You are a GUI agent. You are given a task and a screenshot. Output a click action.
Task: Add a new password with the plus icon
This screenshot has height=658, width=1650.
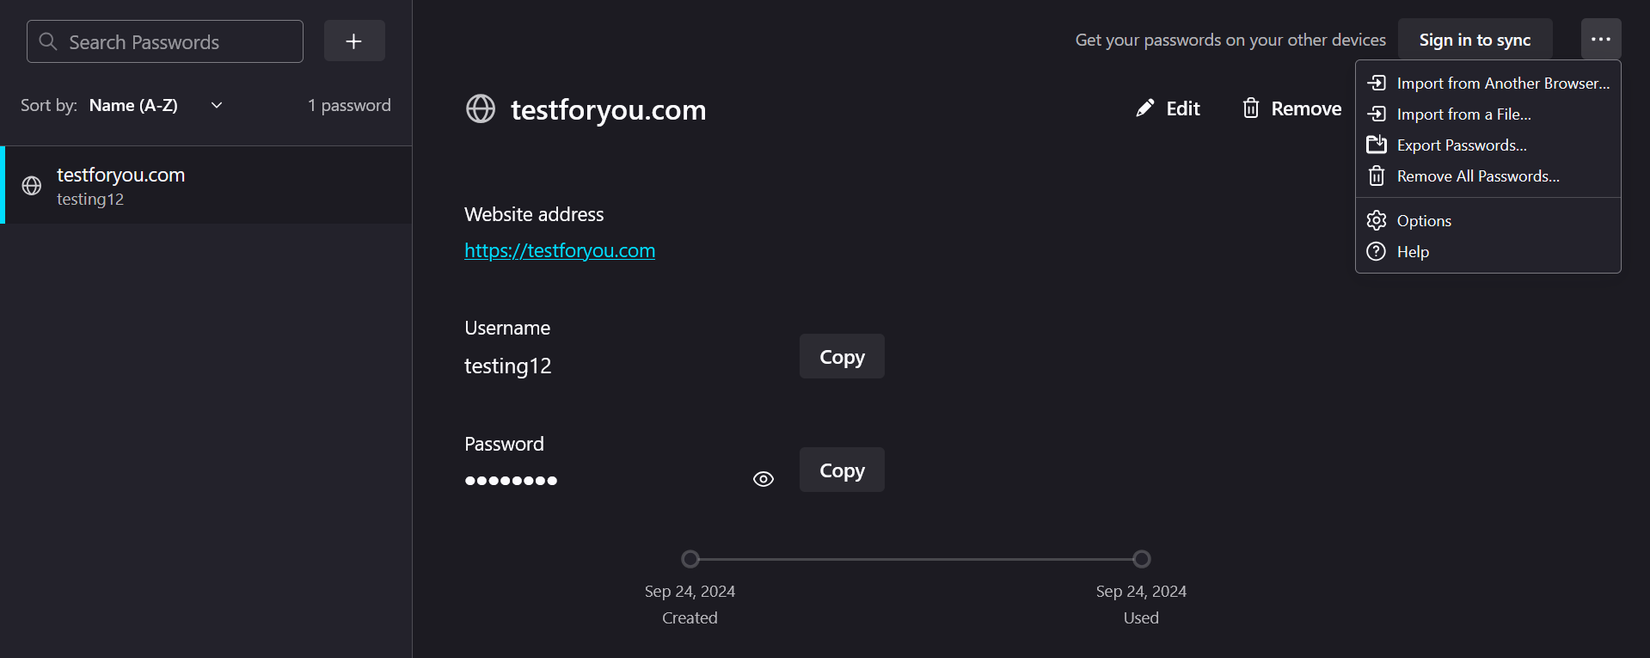click(354, 41)
